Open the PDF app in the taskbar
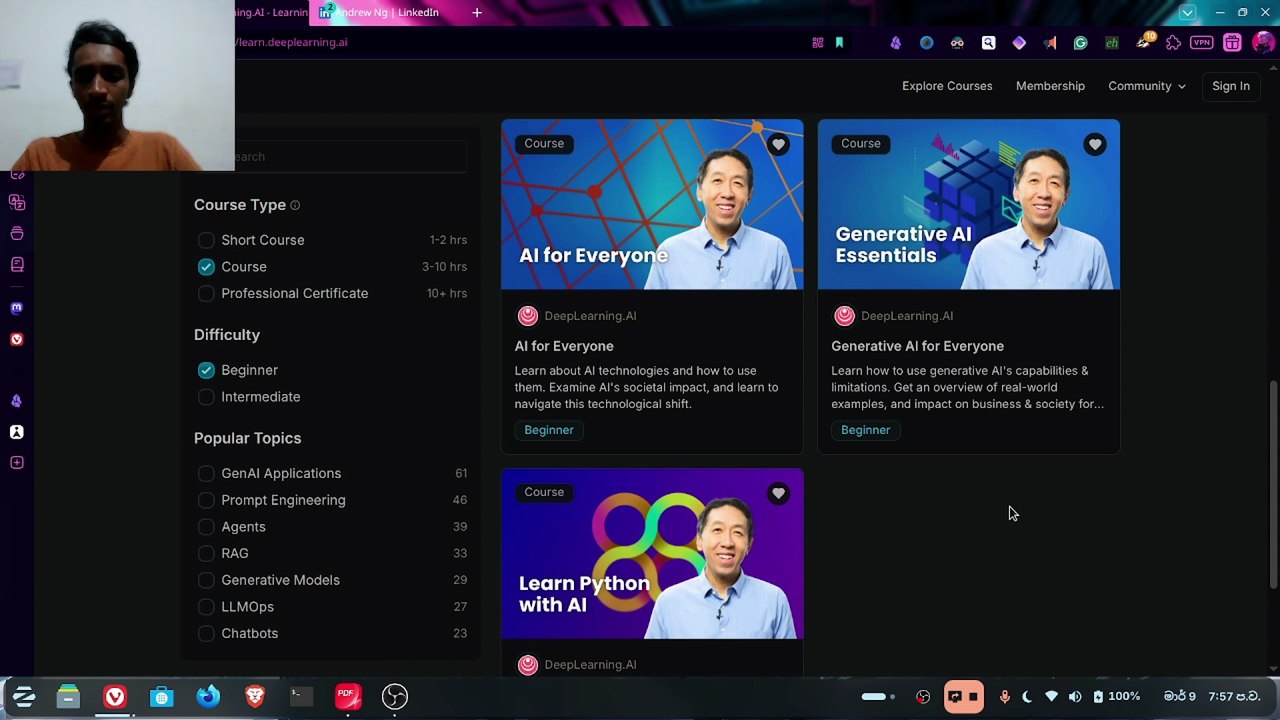This screenshot has width=1280, height=720. 348,696
